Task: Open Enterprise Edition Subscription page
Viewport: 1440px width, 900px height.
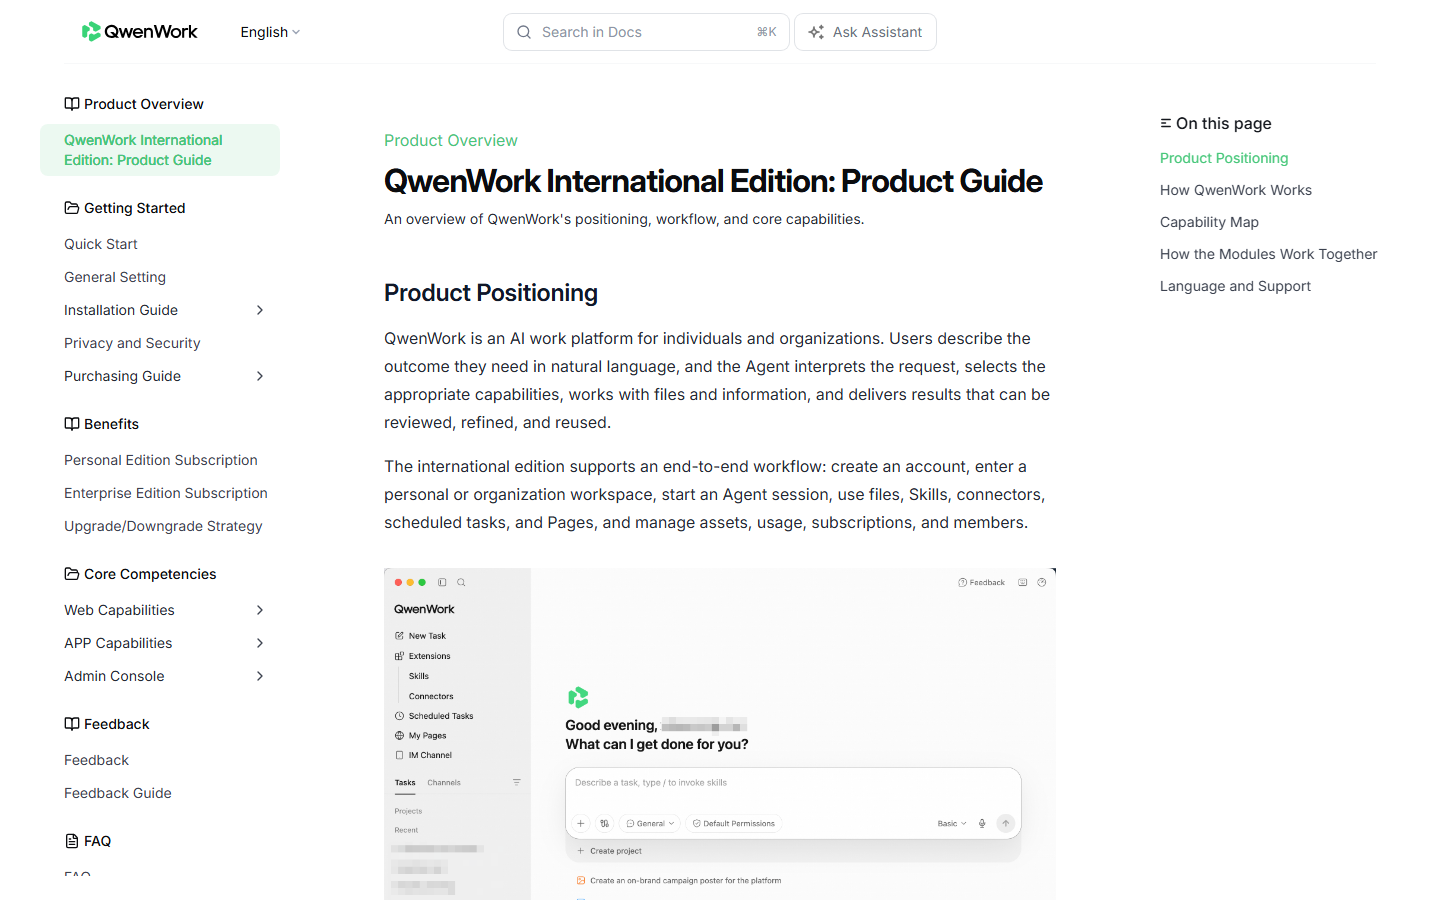Action: click(166, 493)
